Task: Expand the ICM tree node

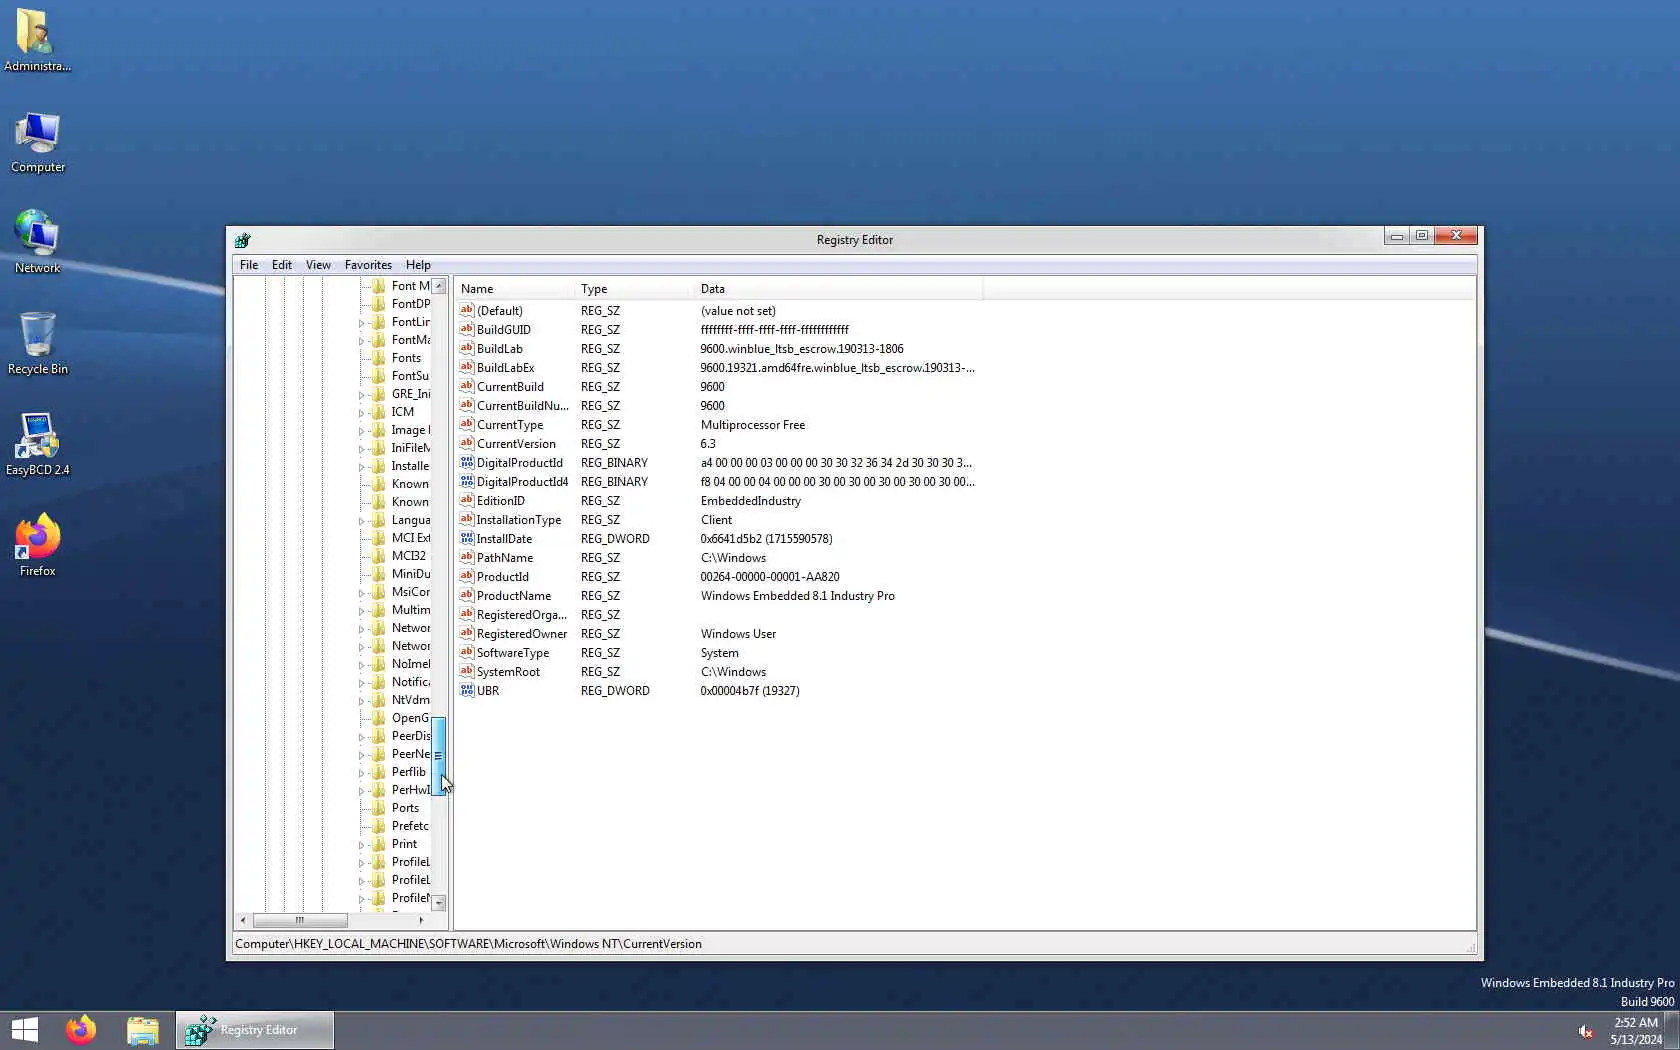Action: (x=361, y=413)
